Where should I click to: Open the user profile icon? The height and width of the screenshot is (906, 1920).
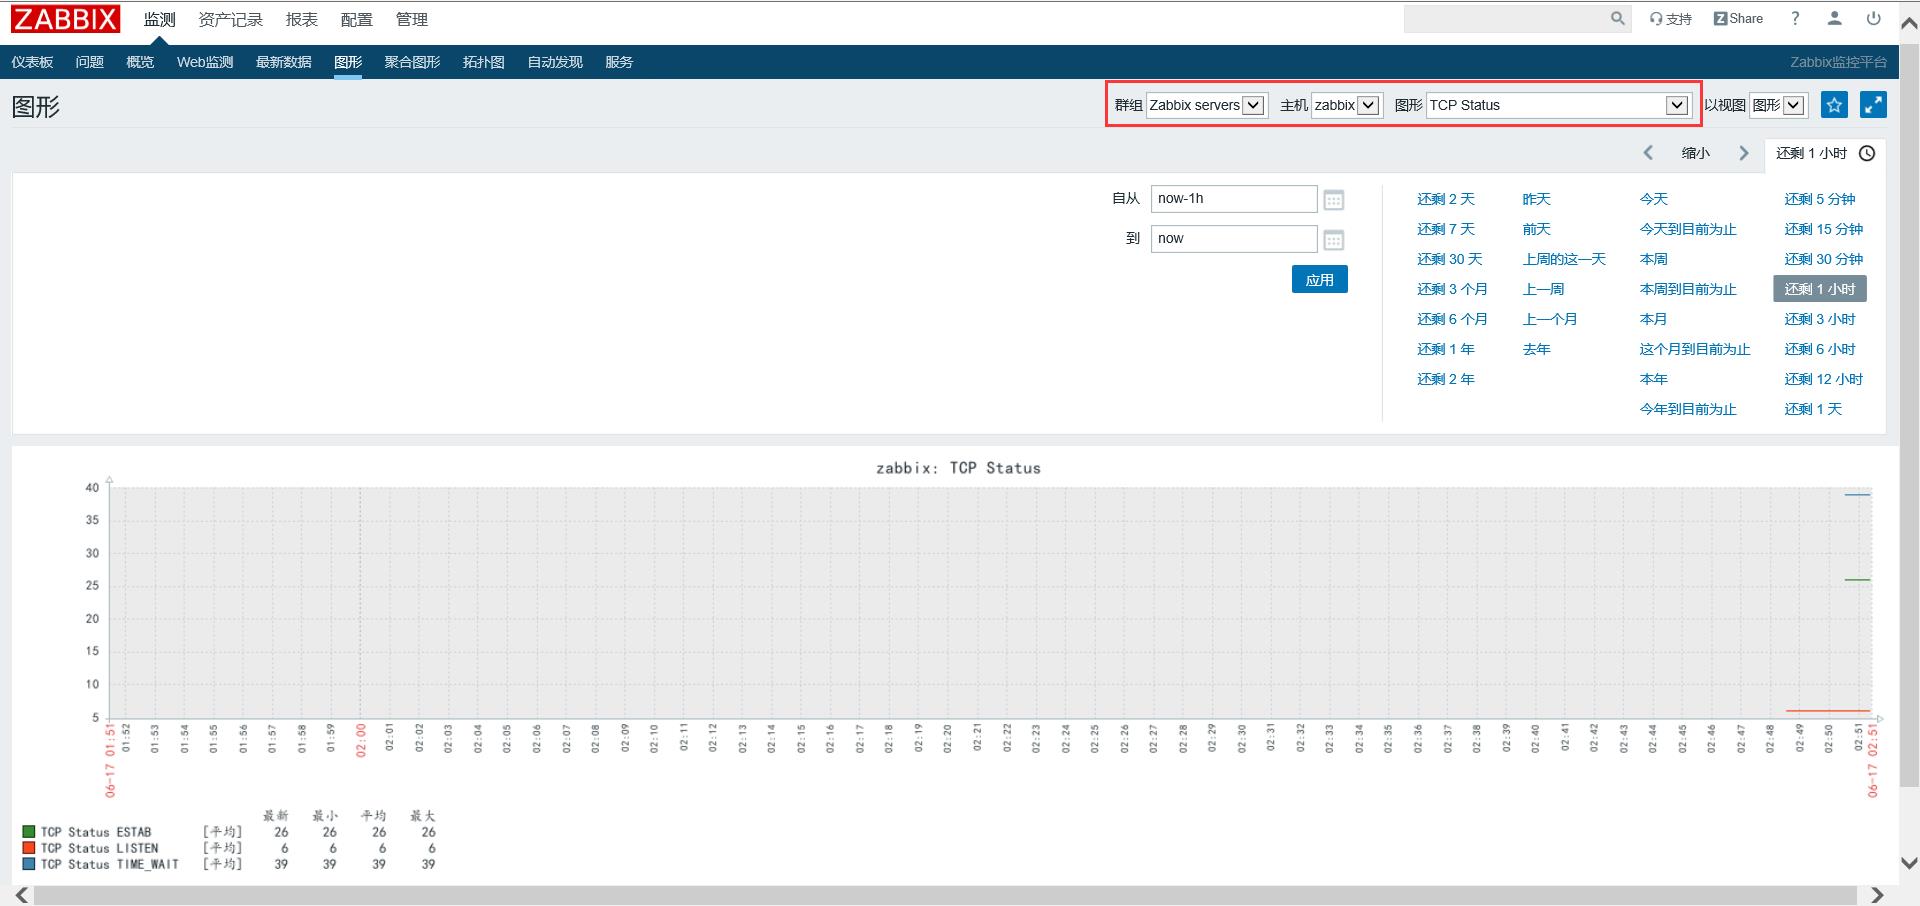(x=1834, y=19)
